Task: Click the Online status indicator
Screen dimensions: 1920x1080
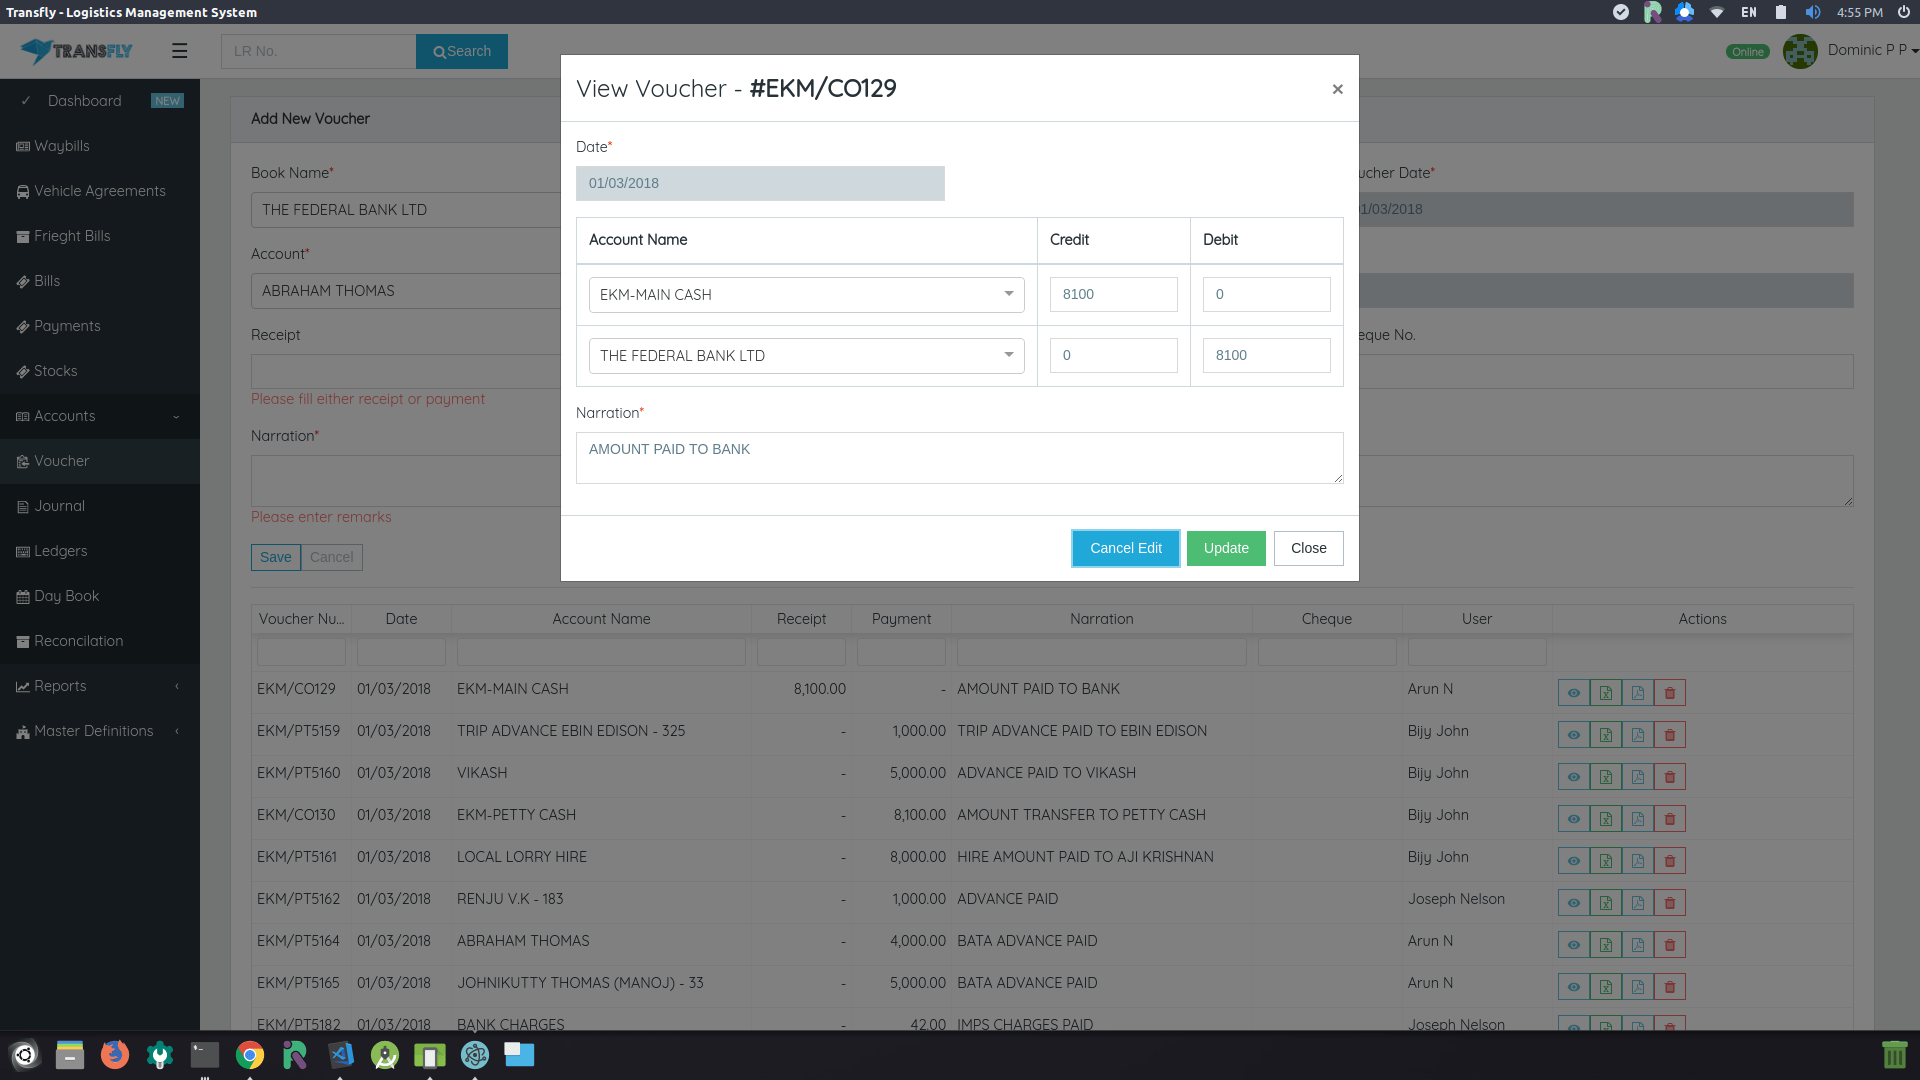Action: pos(1747,51)
